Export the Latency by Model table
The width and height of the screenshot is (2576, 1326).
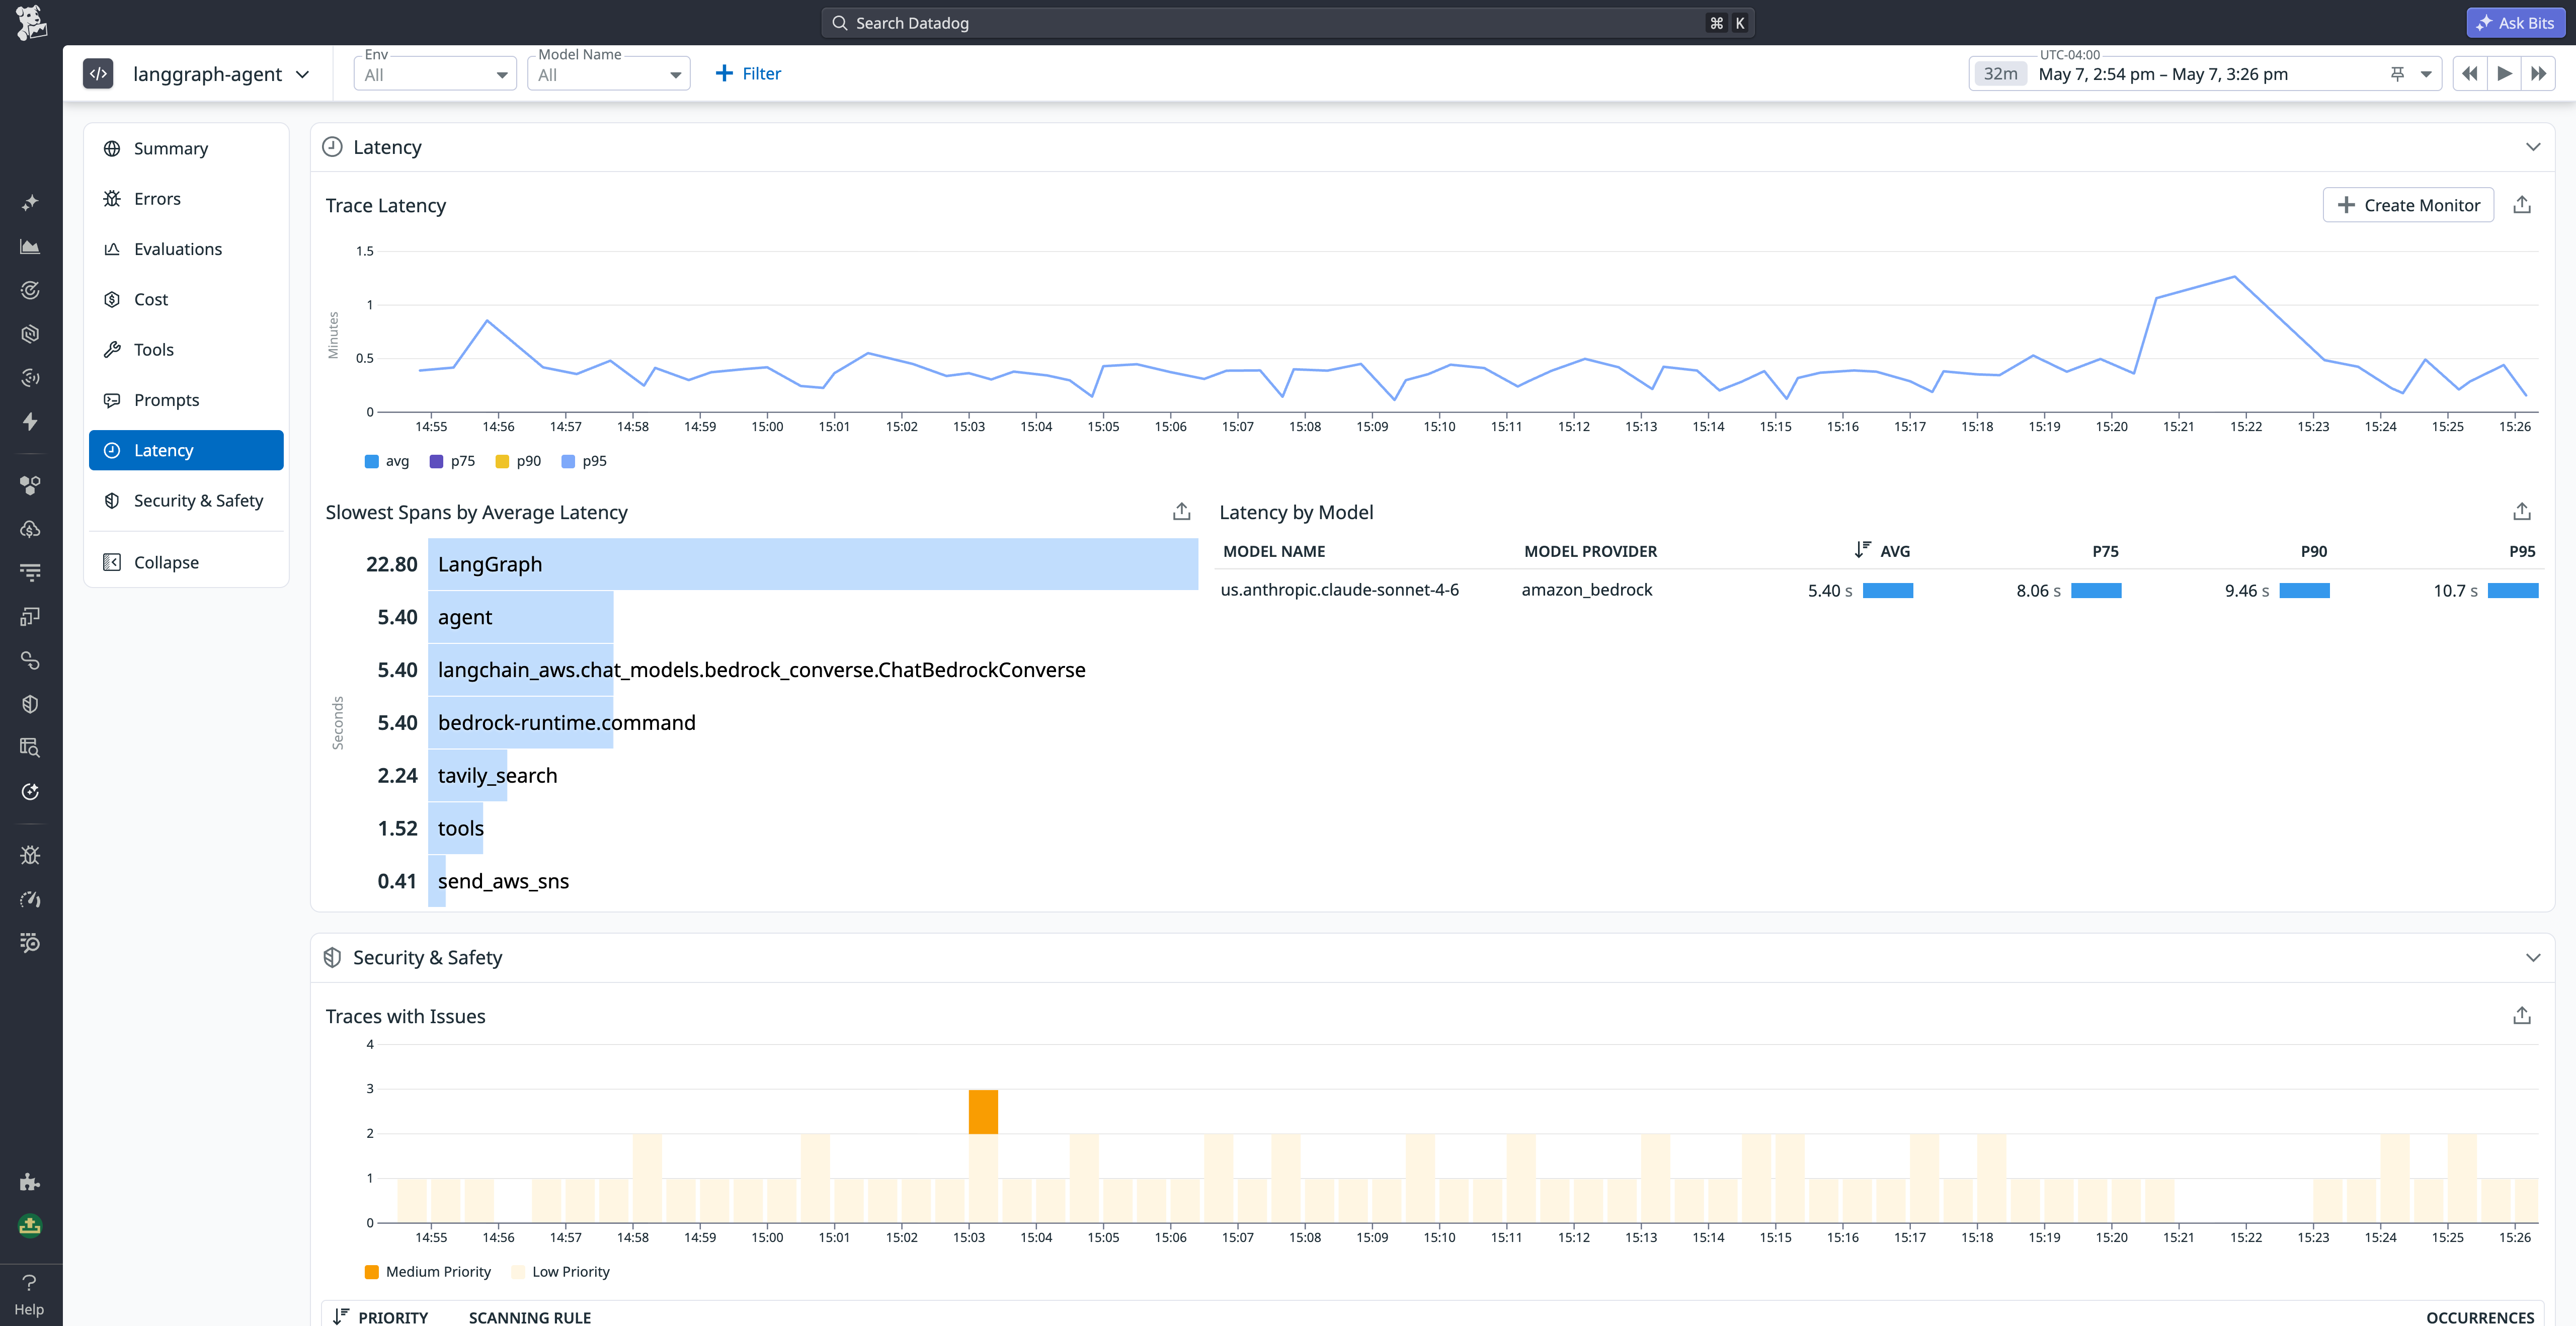(x=2522, y=512)
